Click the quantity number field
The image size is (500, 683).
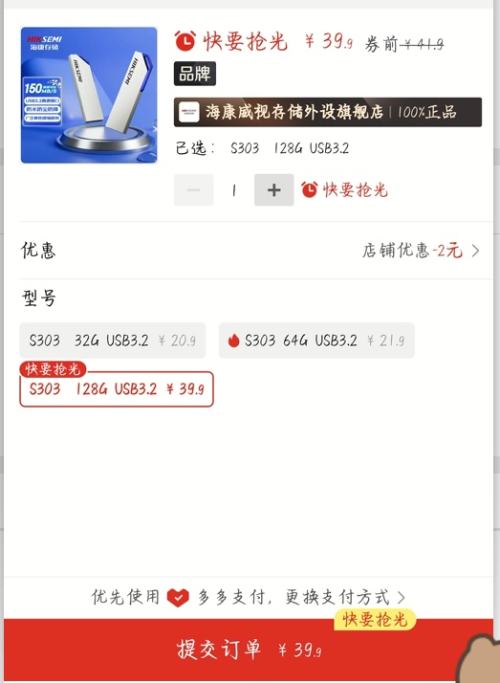pyautogui.click(x=234, y=190)
